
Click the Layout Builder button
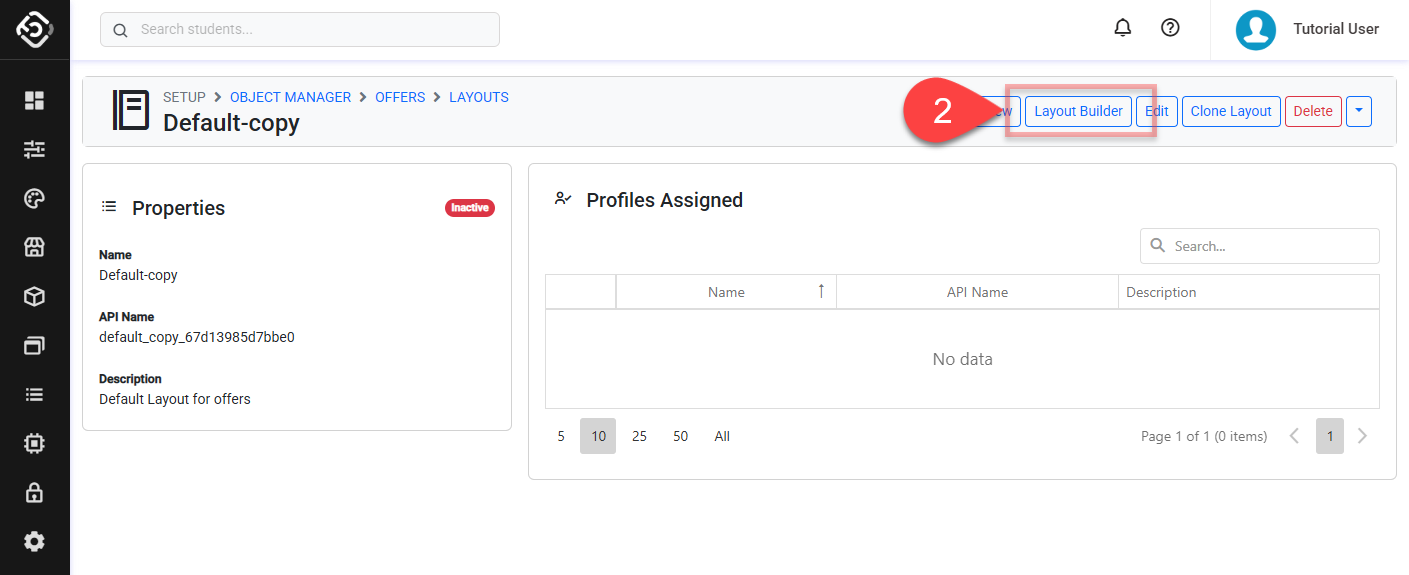coord(1078,111)
